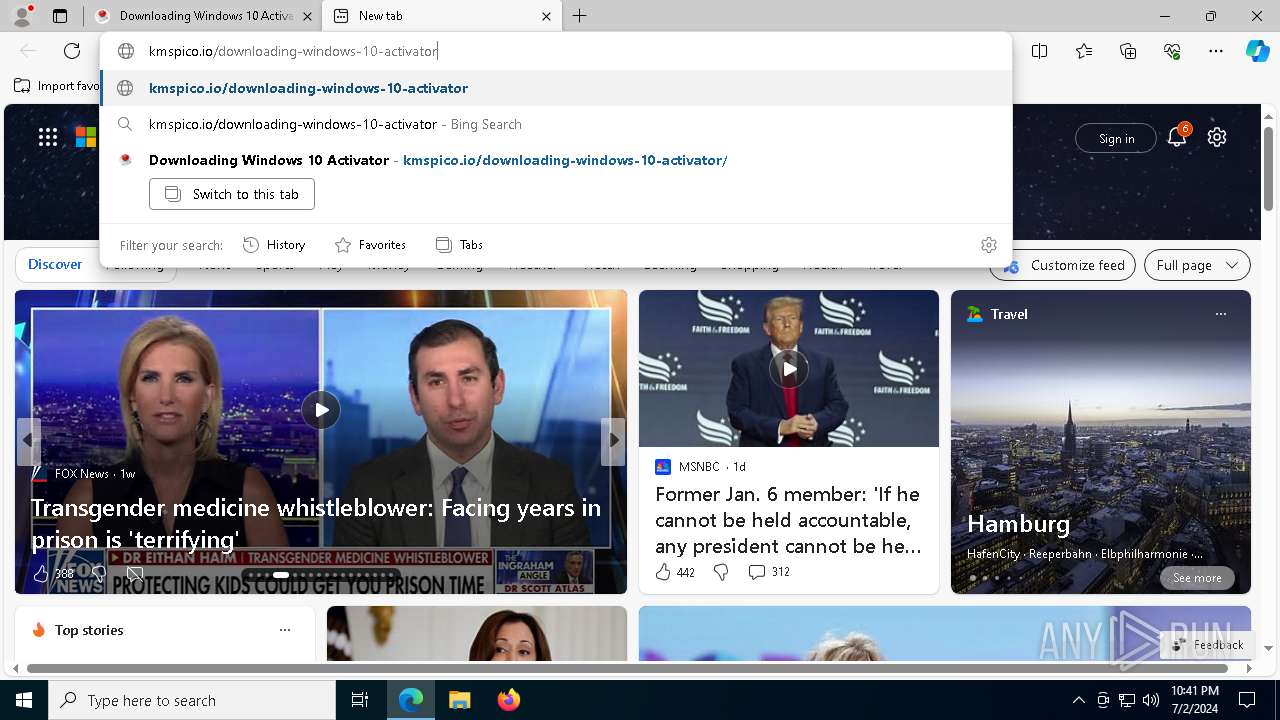
Task: Open Windows Start menu
Action: coord(24,700)
